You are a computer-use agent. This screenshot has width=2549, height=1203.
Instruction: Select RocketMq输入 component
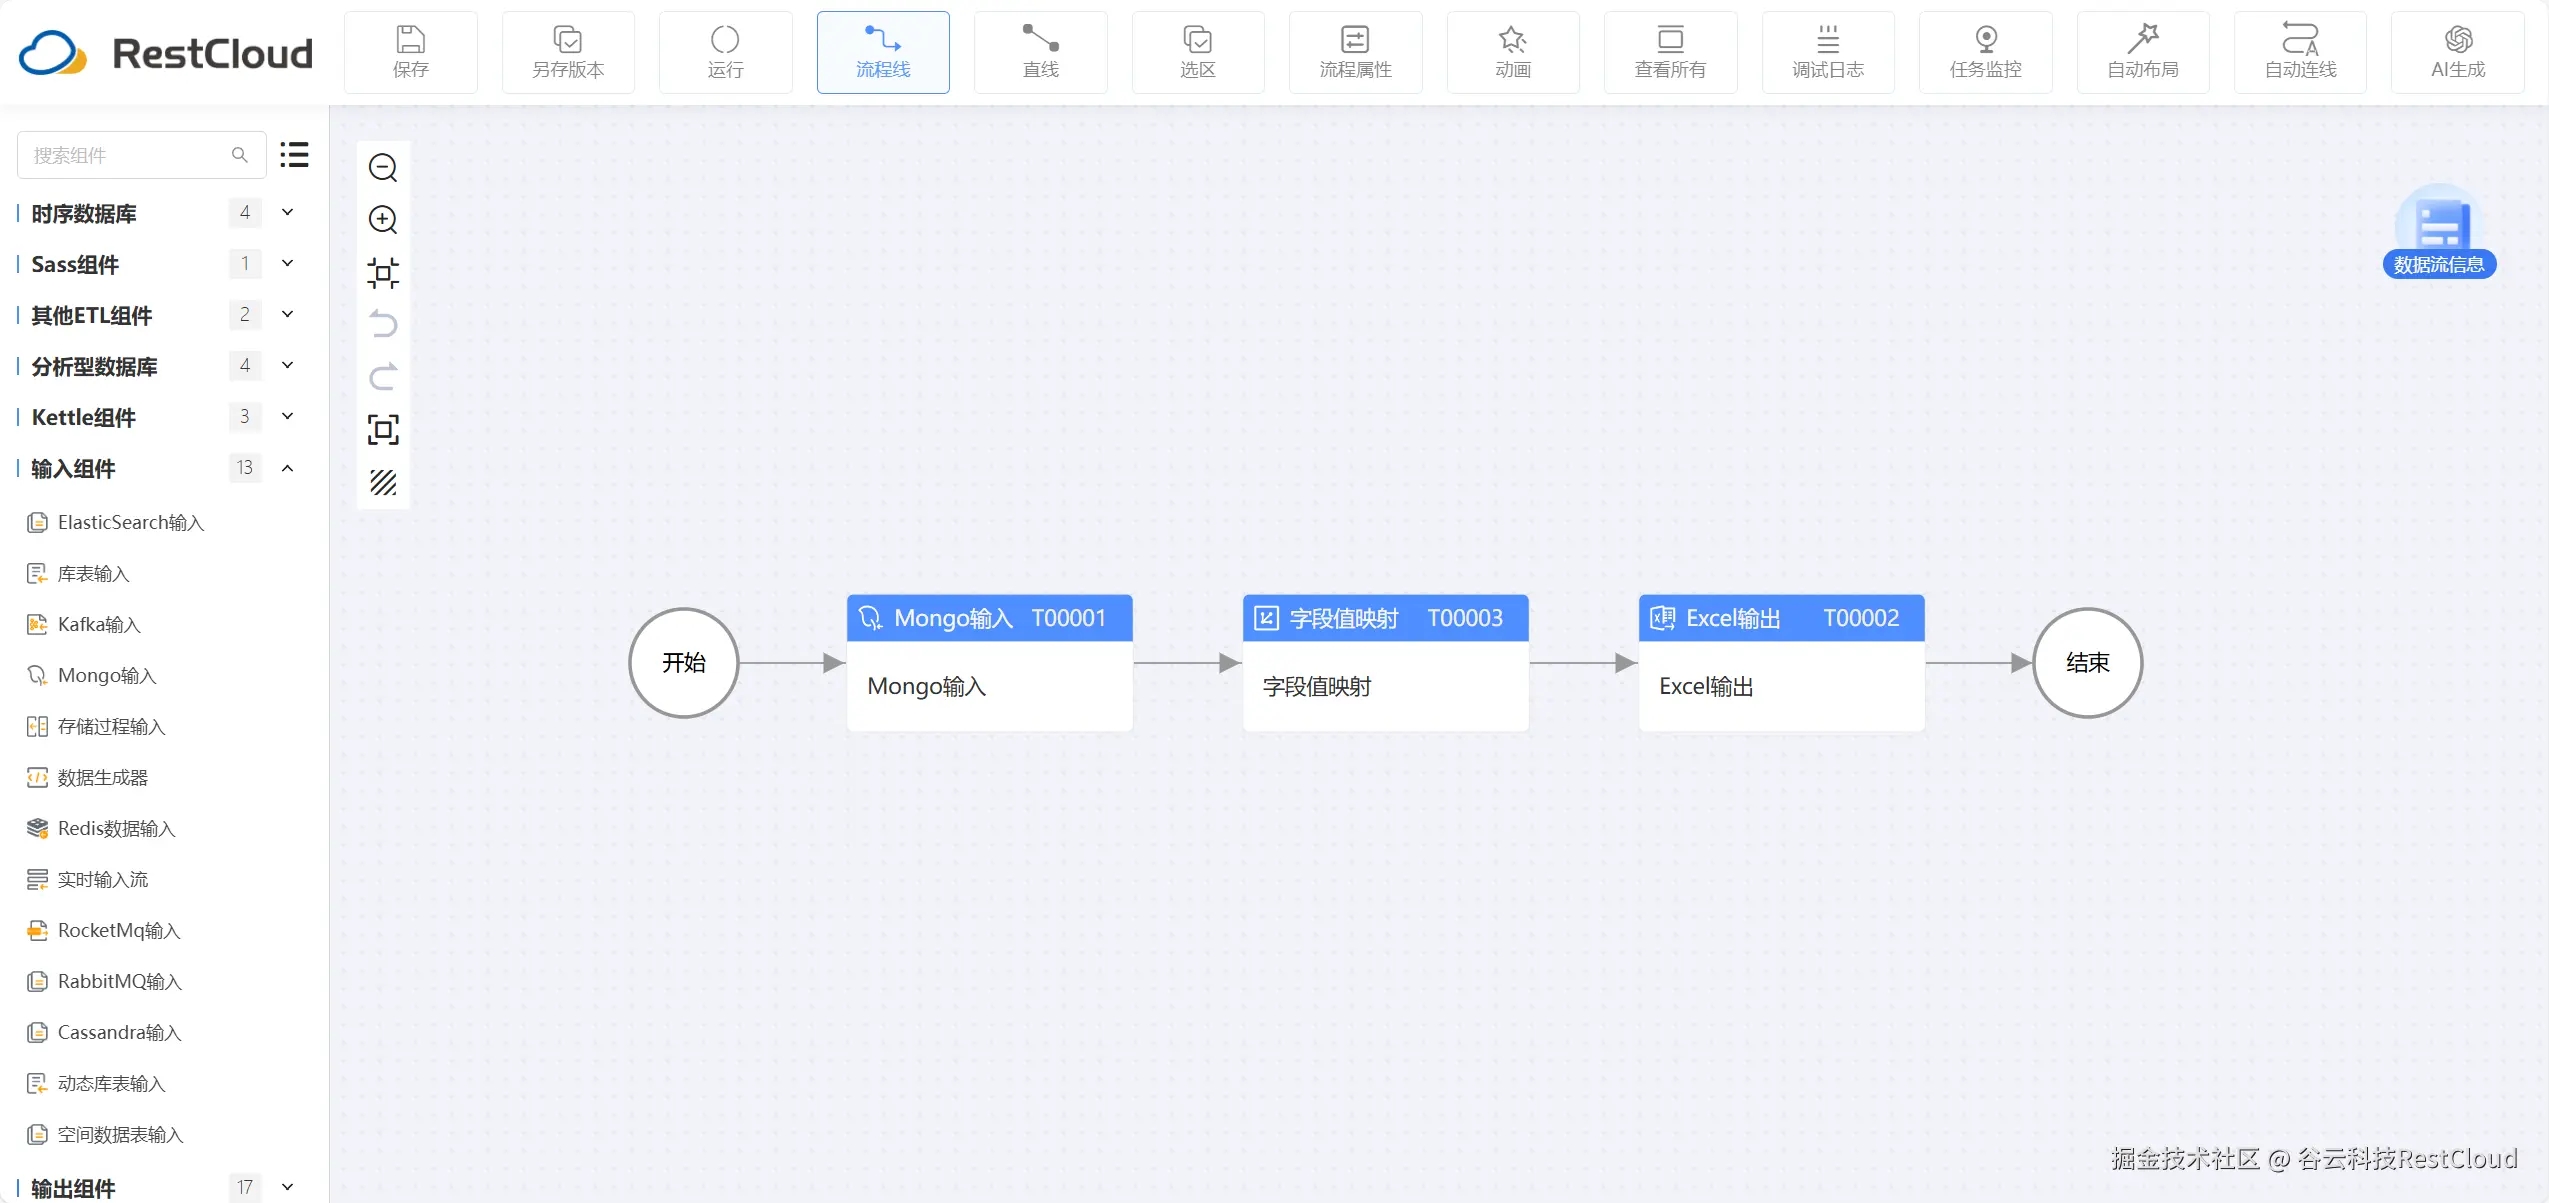coord(104,930)
